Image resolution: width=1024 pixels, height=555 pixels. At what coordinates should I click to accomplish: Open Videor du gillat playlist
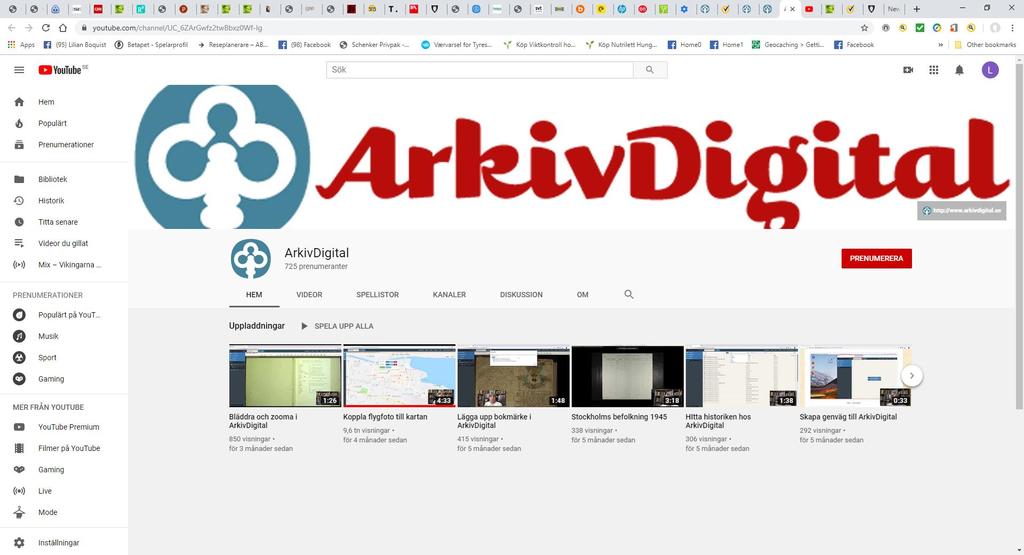(x=64, y=244)
